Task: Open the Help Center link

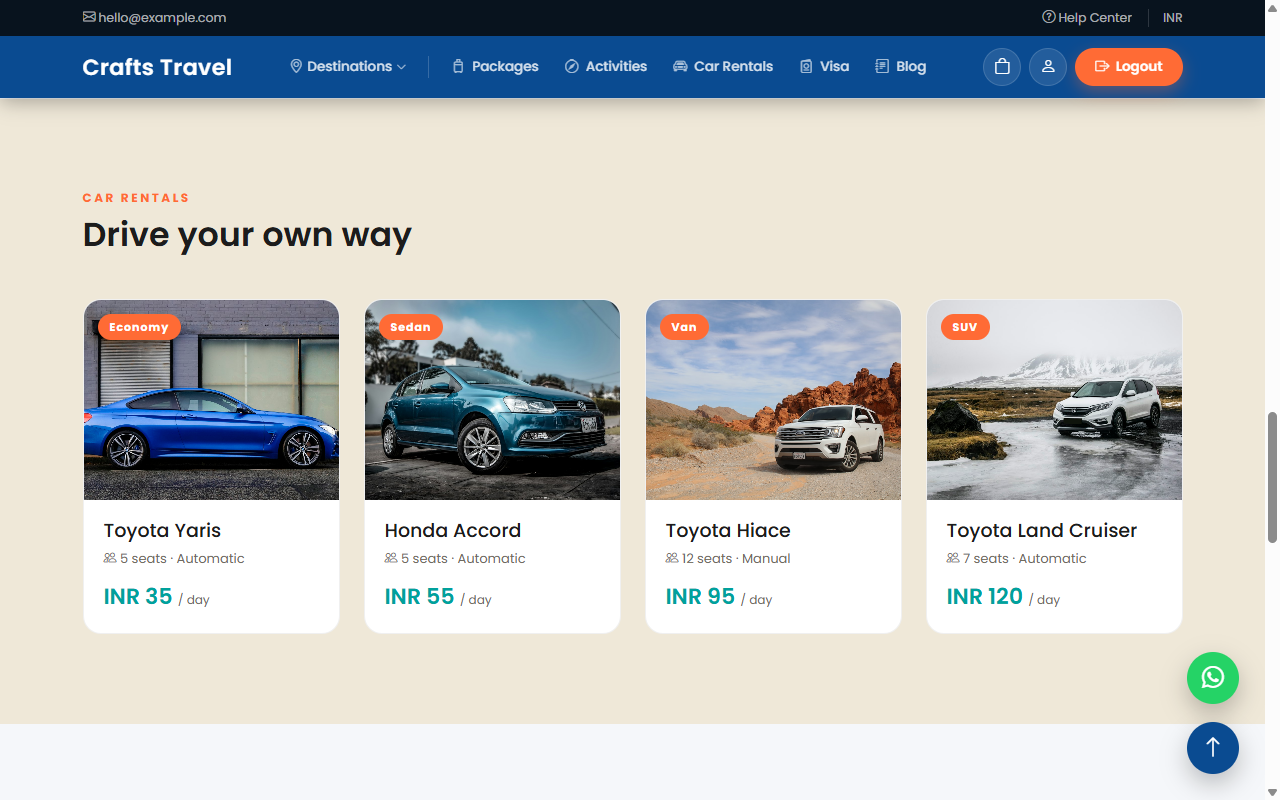Action: pos(1087,17)
